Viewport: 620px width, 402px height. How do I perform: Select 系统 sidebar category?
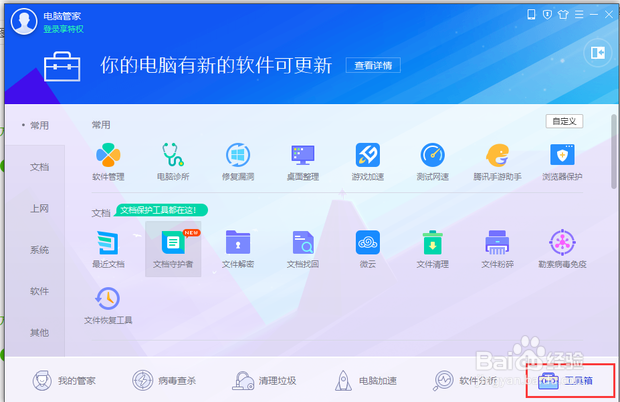point(40,250)
